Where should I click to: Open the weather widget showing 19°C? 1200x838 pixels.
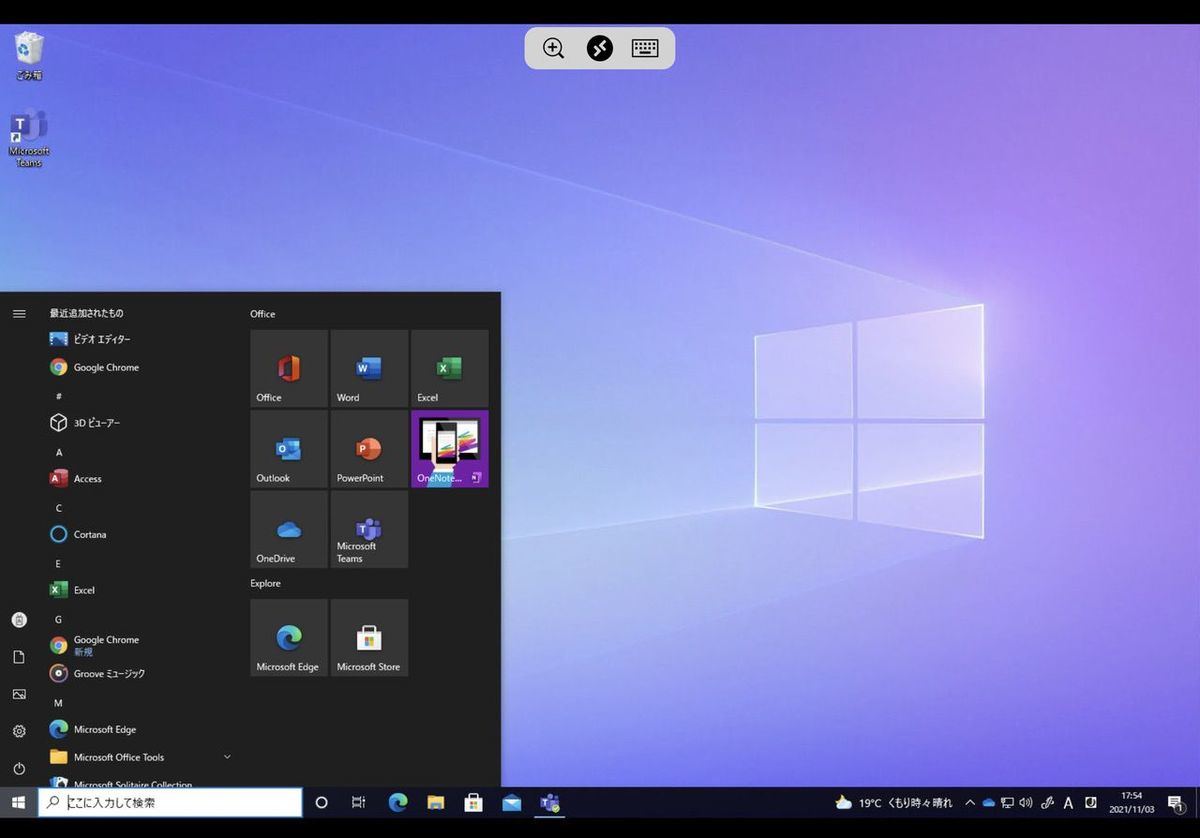894,802
